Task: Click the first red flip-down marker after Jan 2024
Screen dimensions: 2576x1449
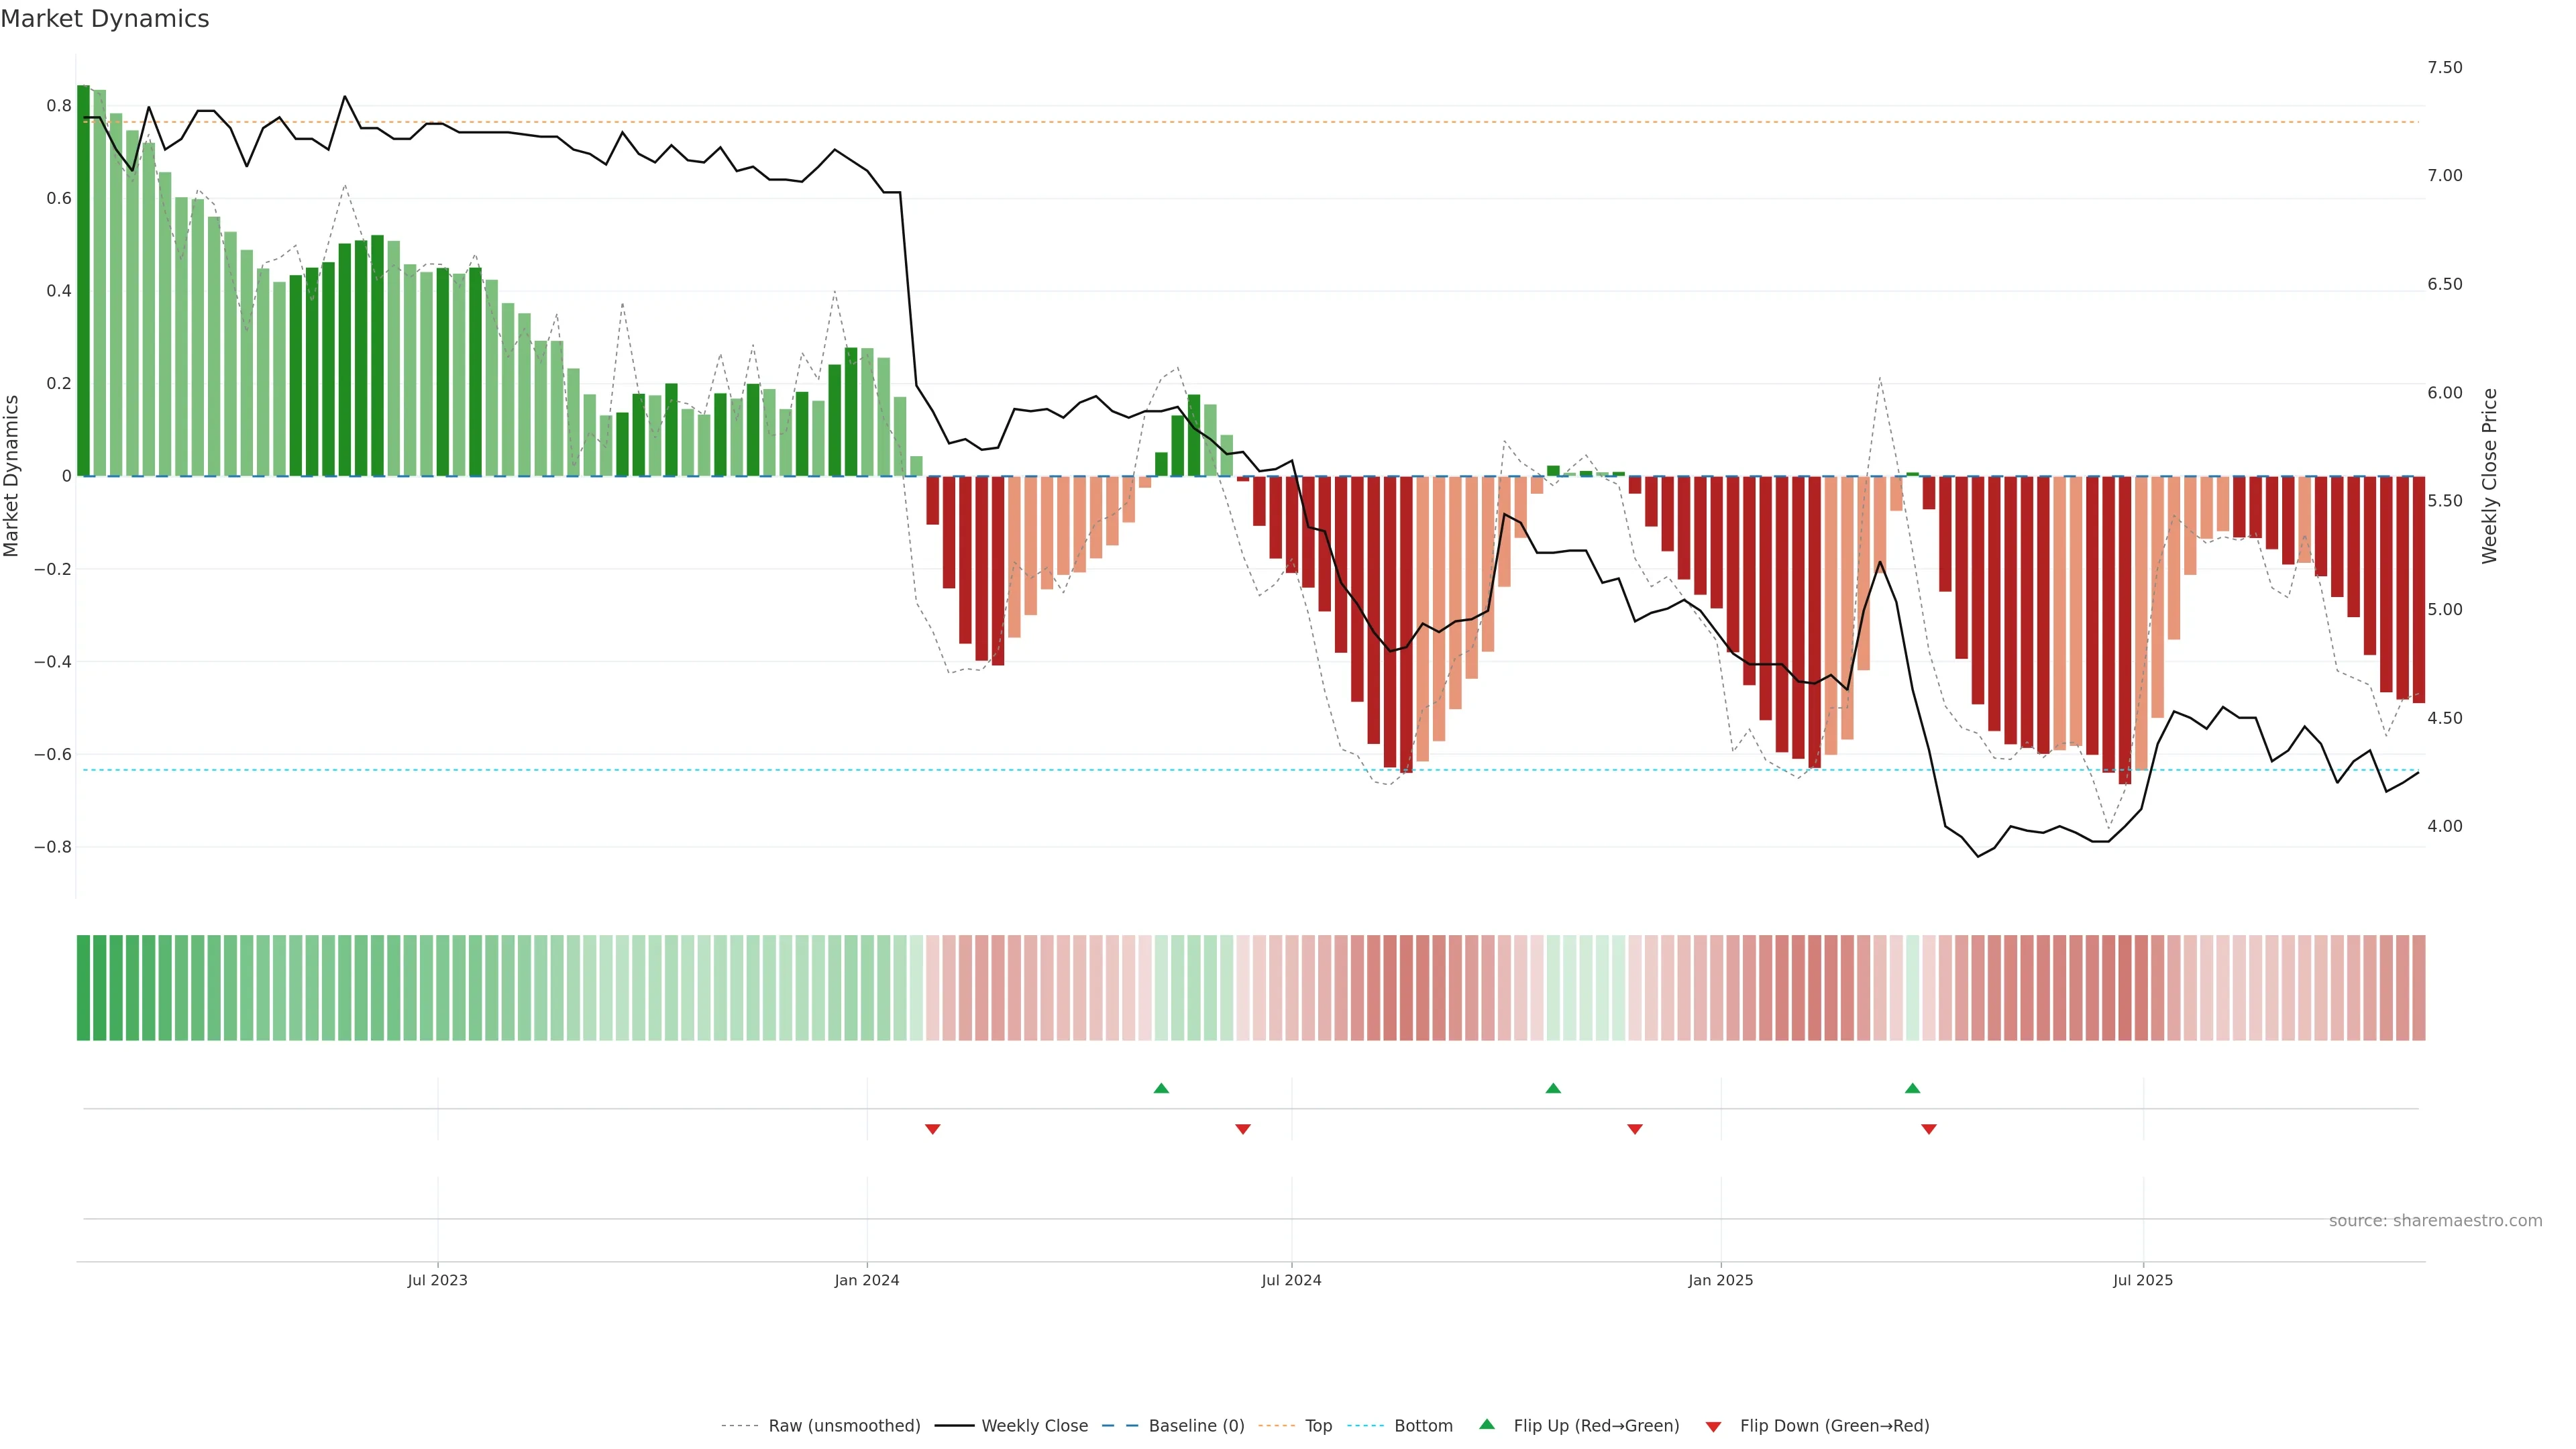Action: [933, 1129]
